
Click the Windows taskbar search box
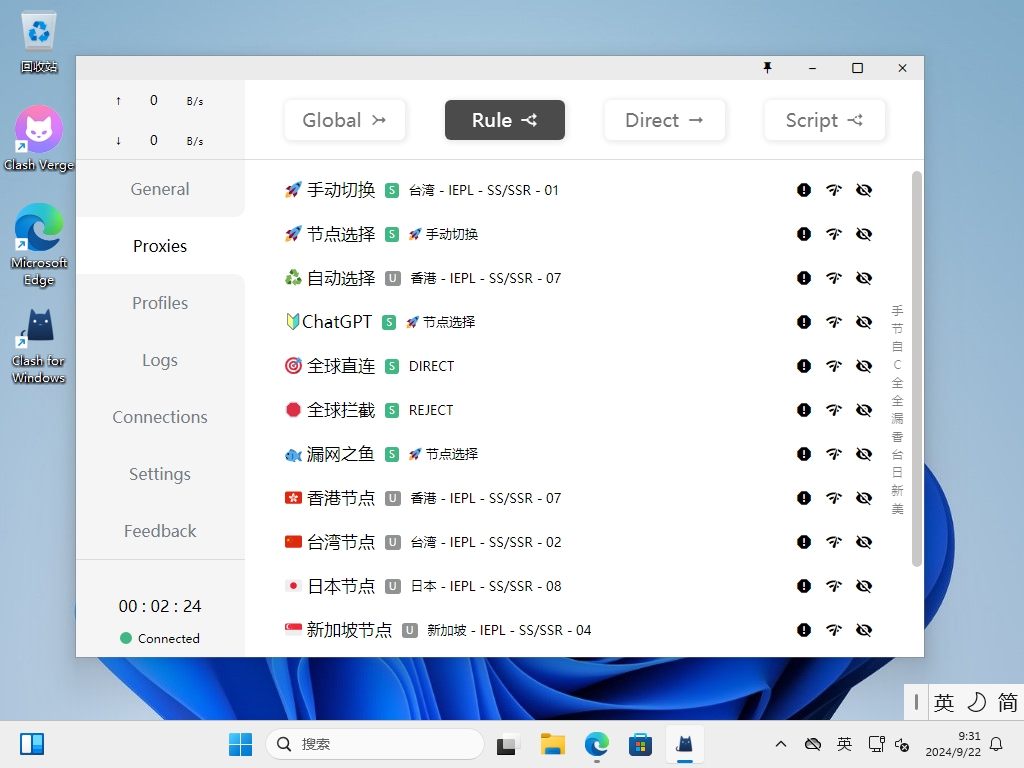375,744
